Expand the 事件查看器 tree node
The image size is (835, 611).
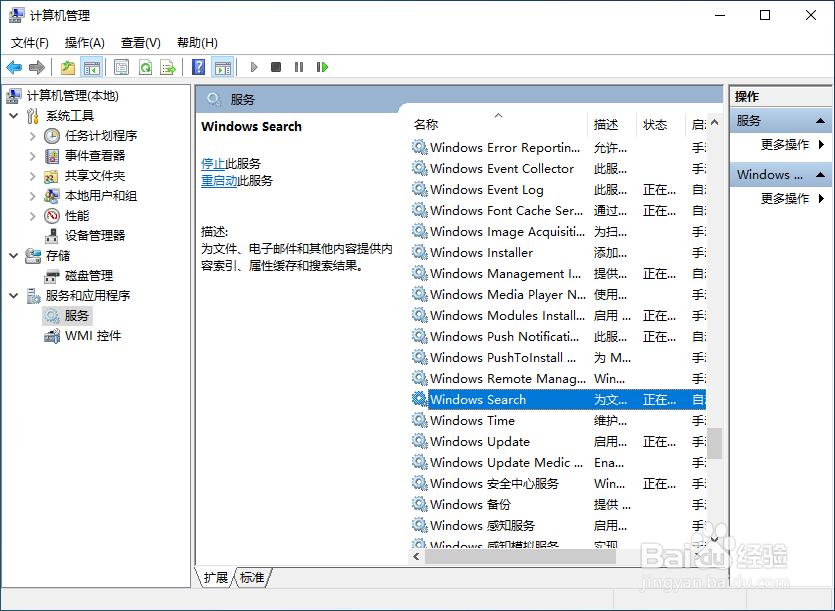[x=30, y=155]
